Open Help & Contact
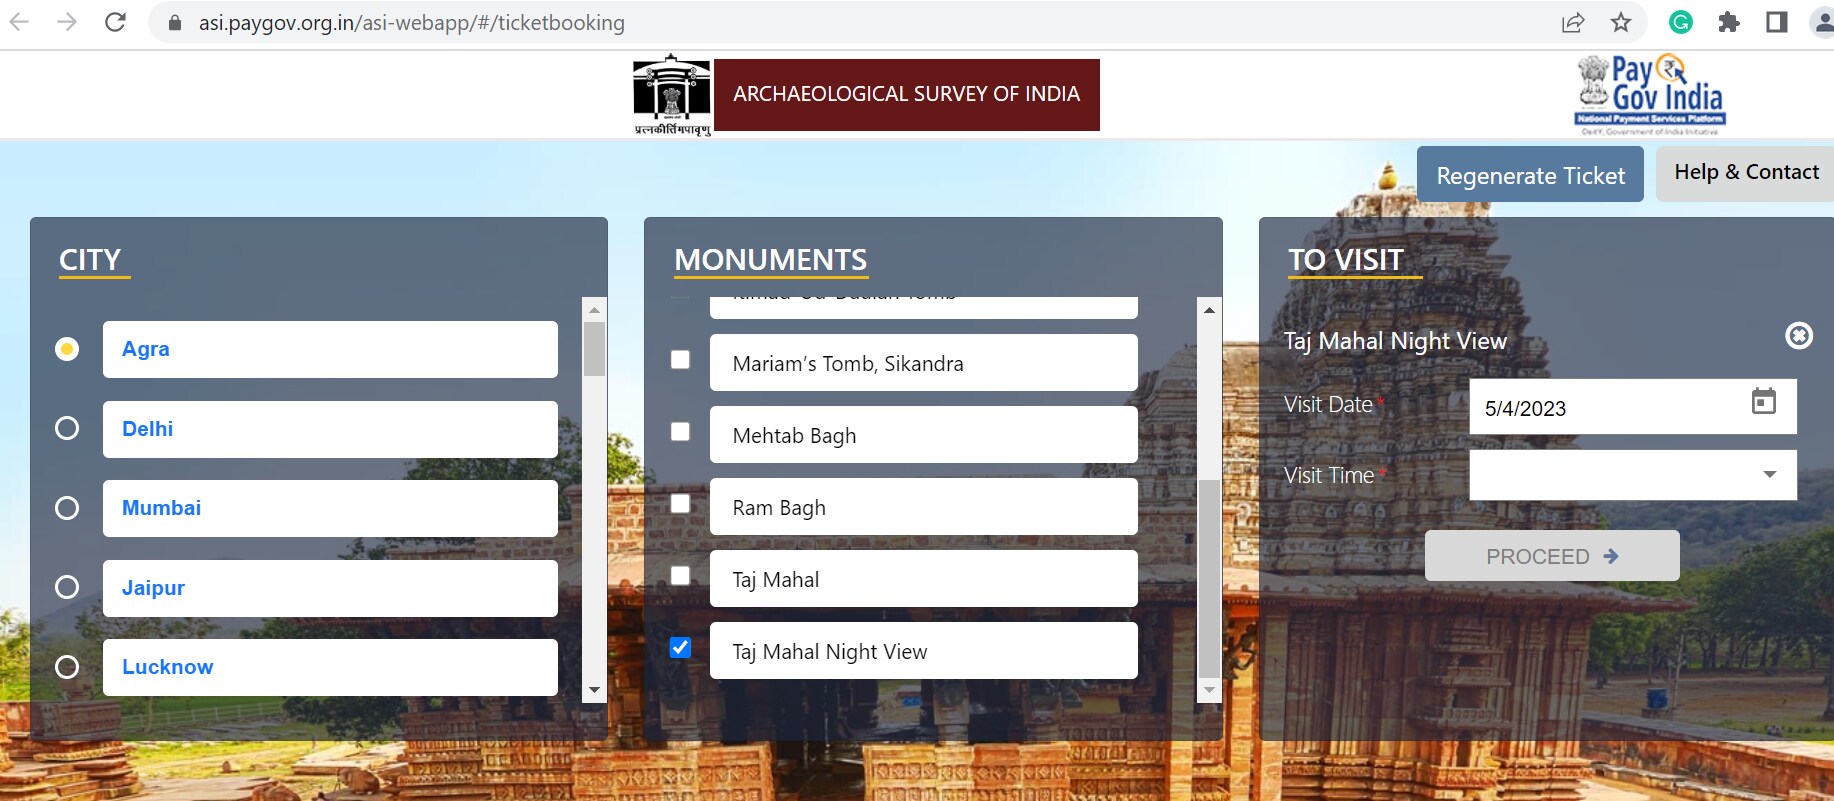 tap(1746, 173)
